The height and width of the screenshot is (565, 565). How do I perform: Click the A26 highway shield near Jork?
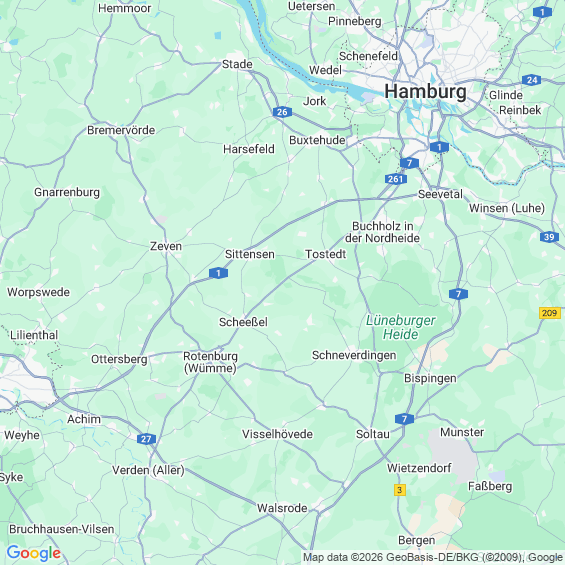[282, 112]
